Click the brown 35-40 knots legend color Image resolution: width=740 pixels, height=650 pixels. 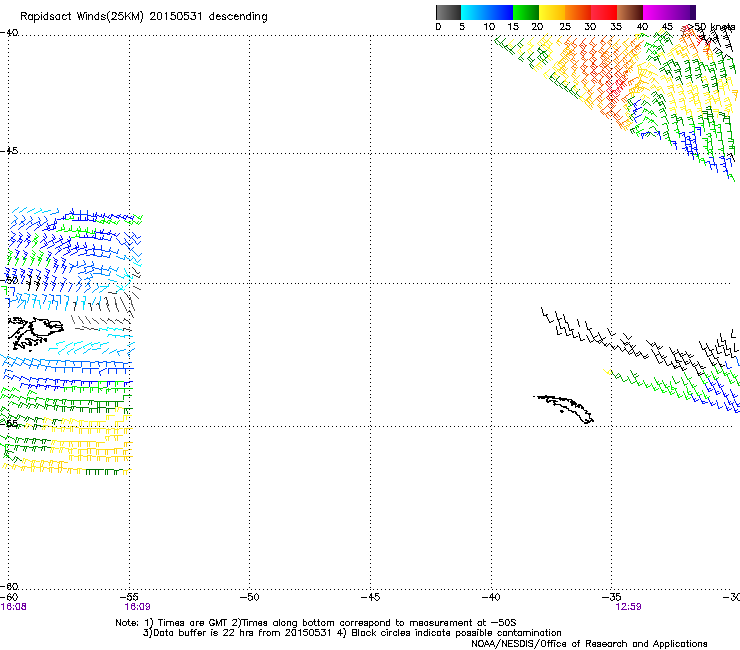pos(630,12)
